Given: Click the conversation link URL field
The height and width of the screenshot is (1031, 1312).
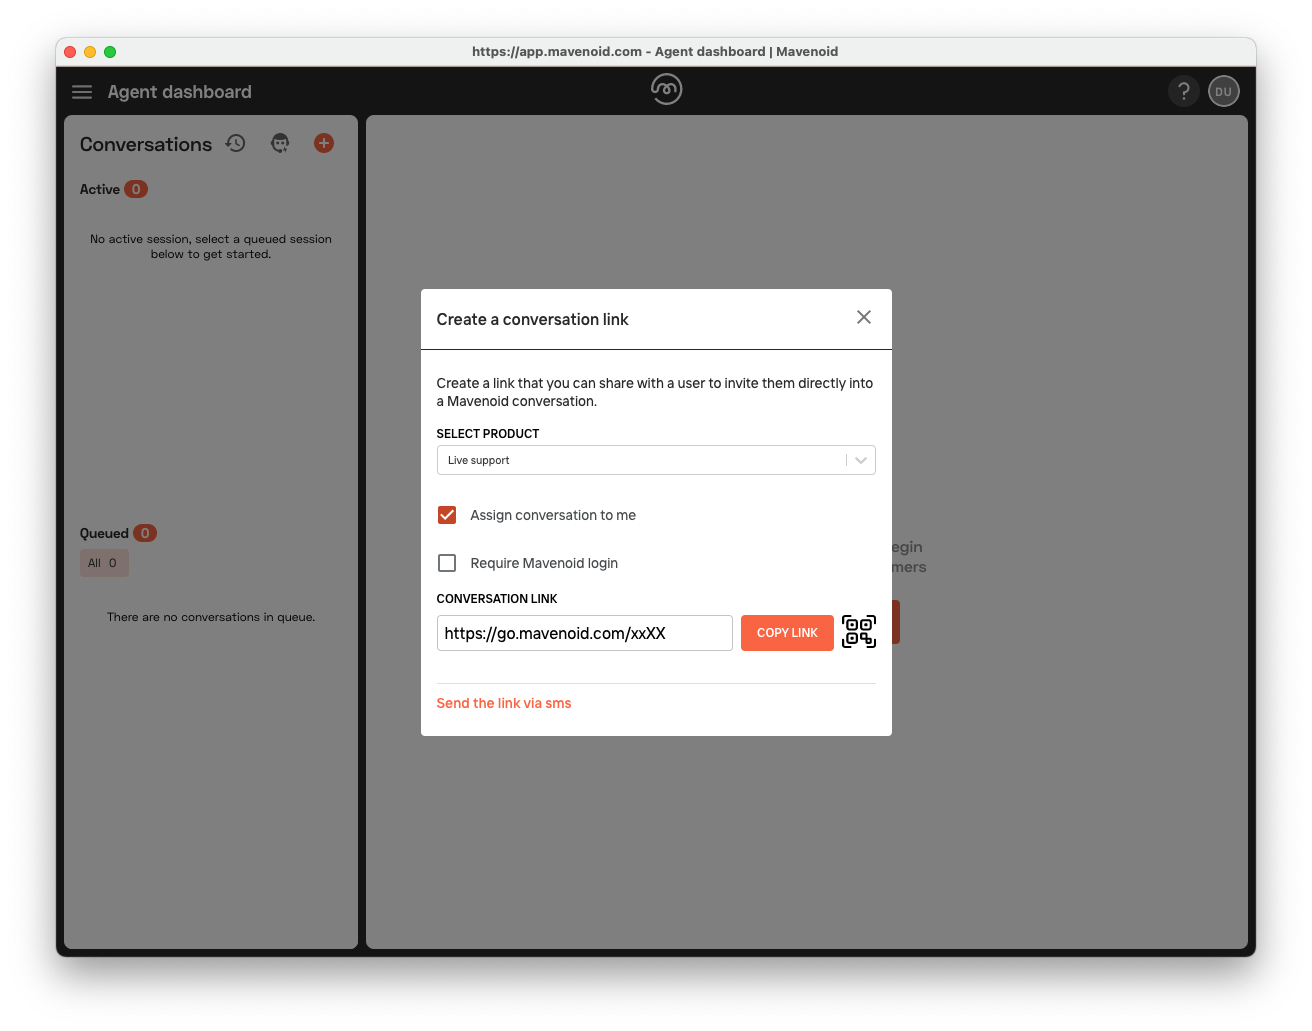Looking at the screenshot, I should pyautogui.click(x=585, y=633).
